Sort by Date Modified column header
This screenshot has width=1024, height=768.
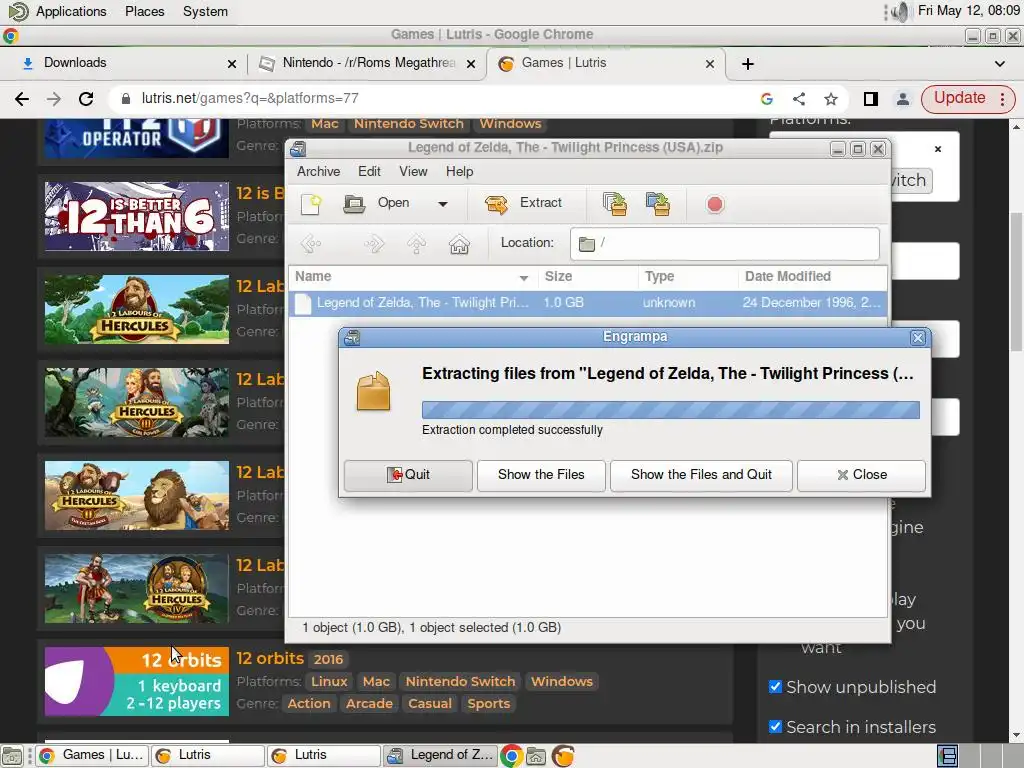(813, 277)
